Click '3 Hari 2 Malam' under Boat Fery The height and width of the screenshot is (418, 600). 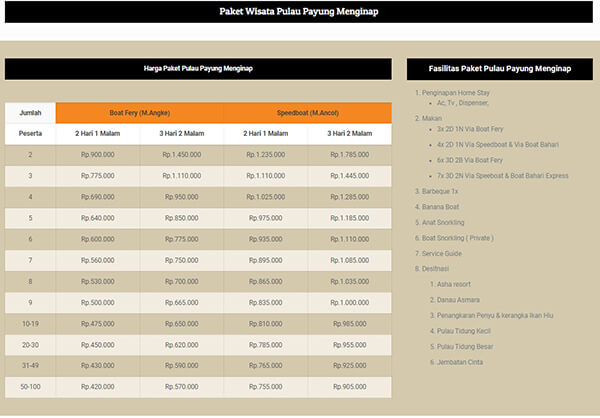tap(182, 134)
